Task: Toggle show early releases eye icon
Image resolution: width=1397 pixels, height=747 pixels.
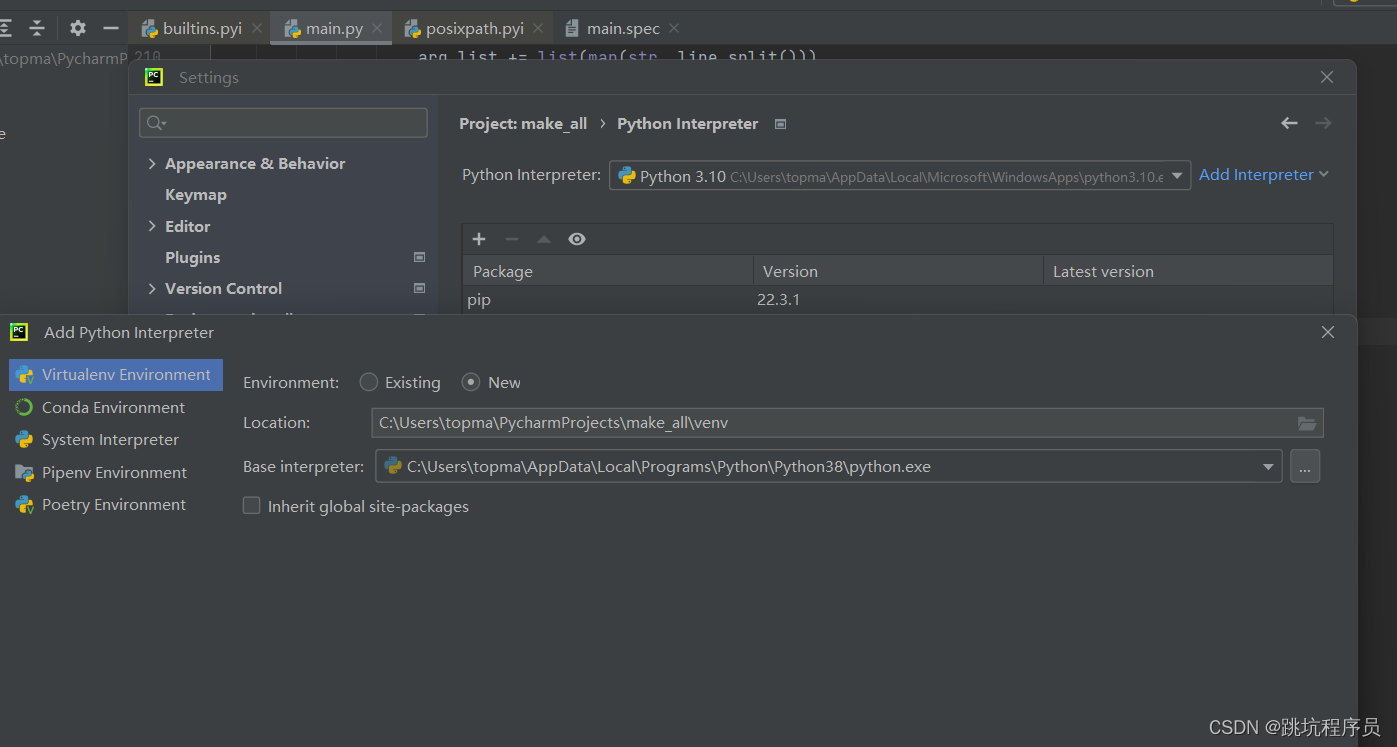Action: 577,239
